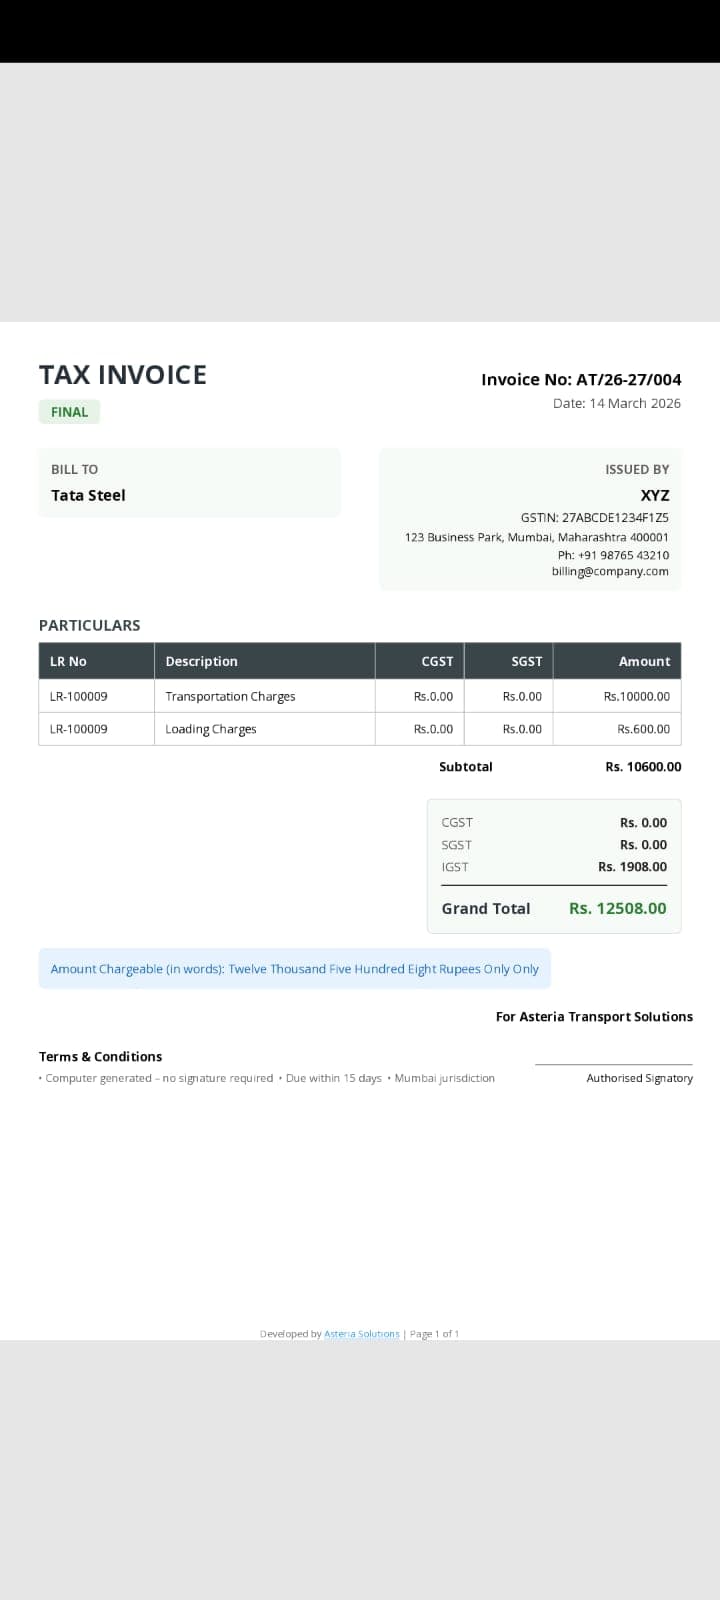Select the IGST value Rs. 1908.00
The height and width of the screenshot is (1600, 720).
(x=632, y=867)
